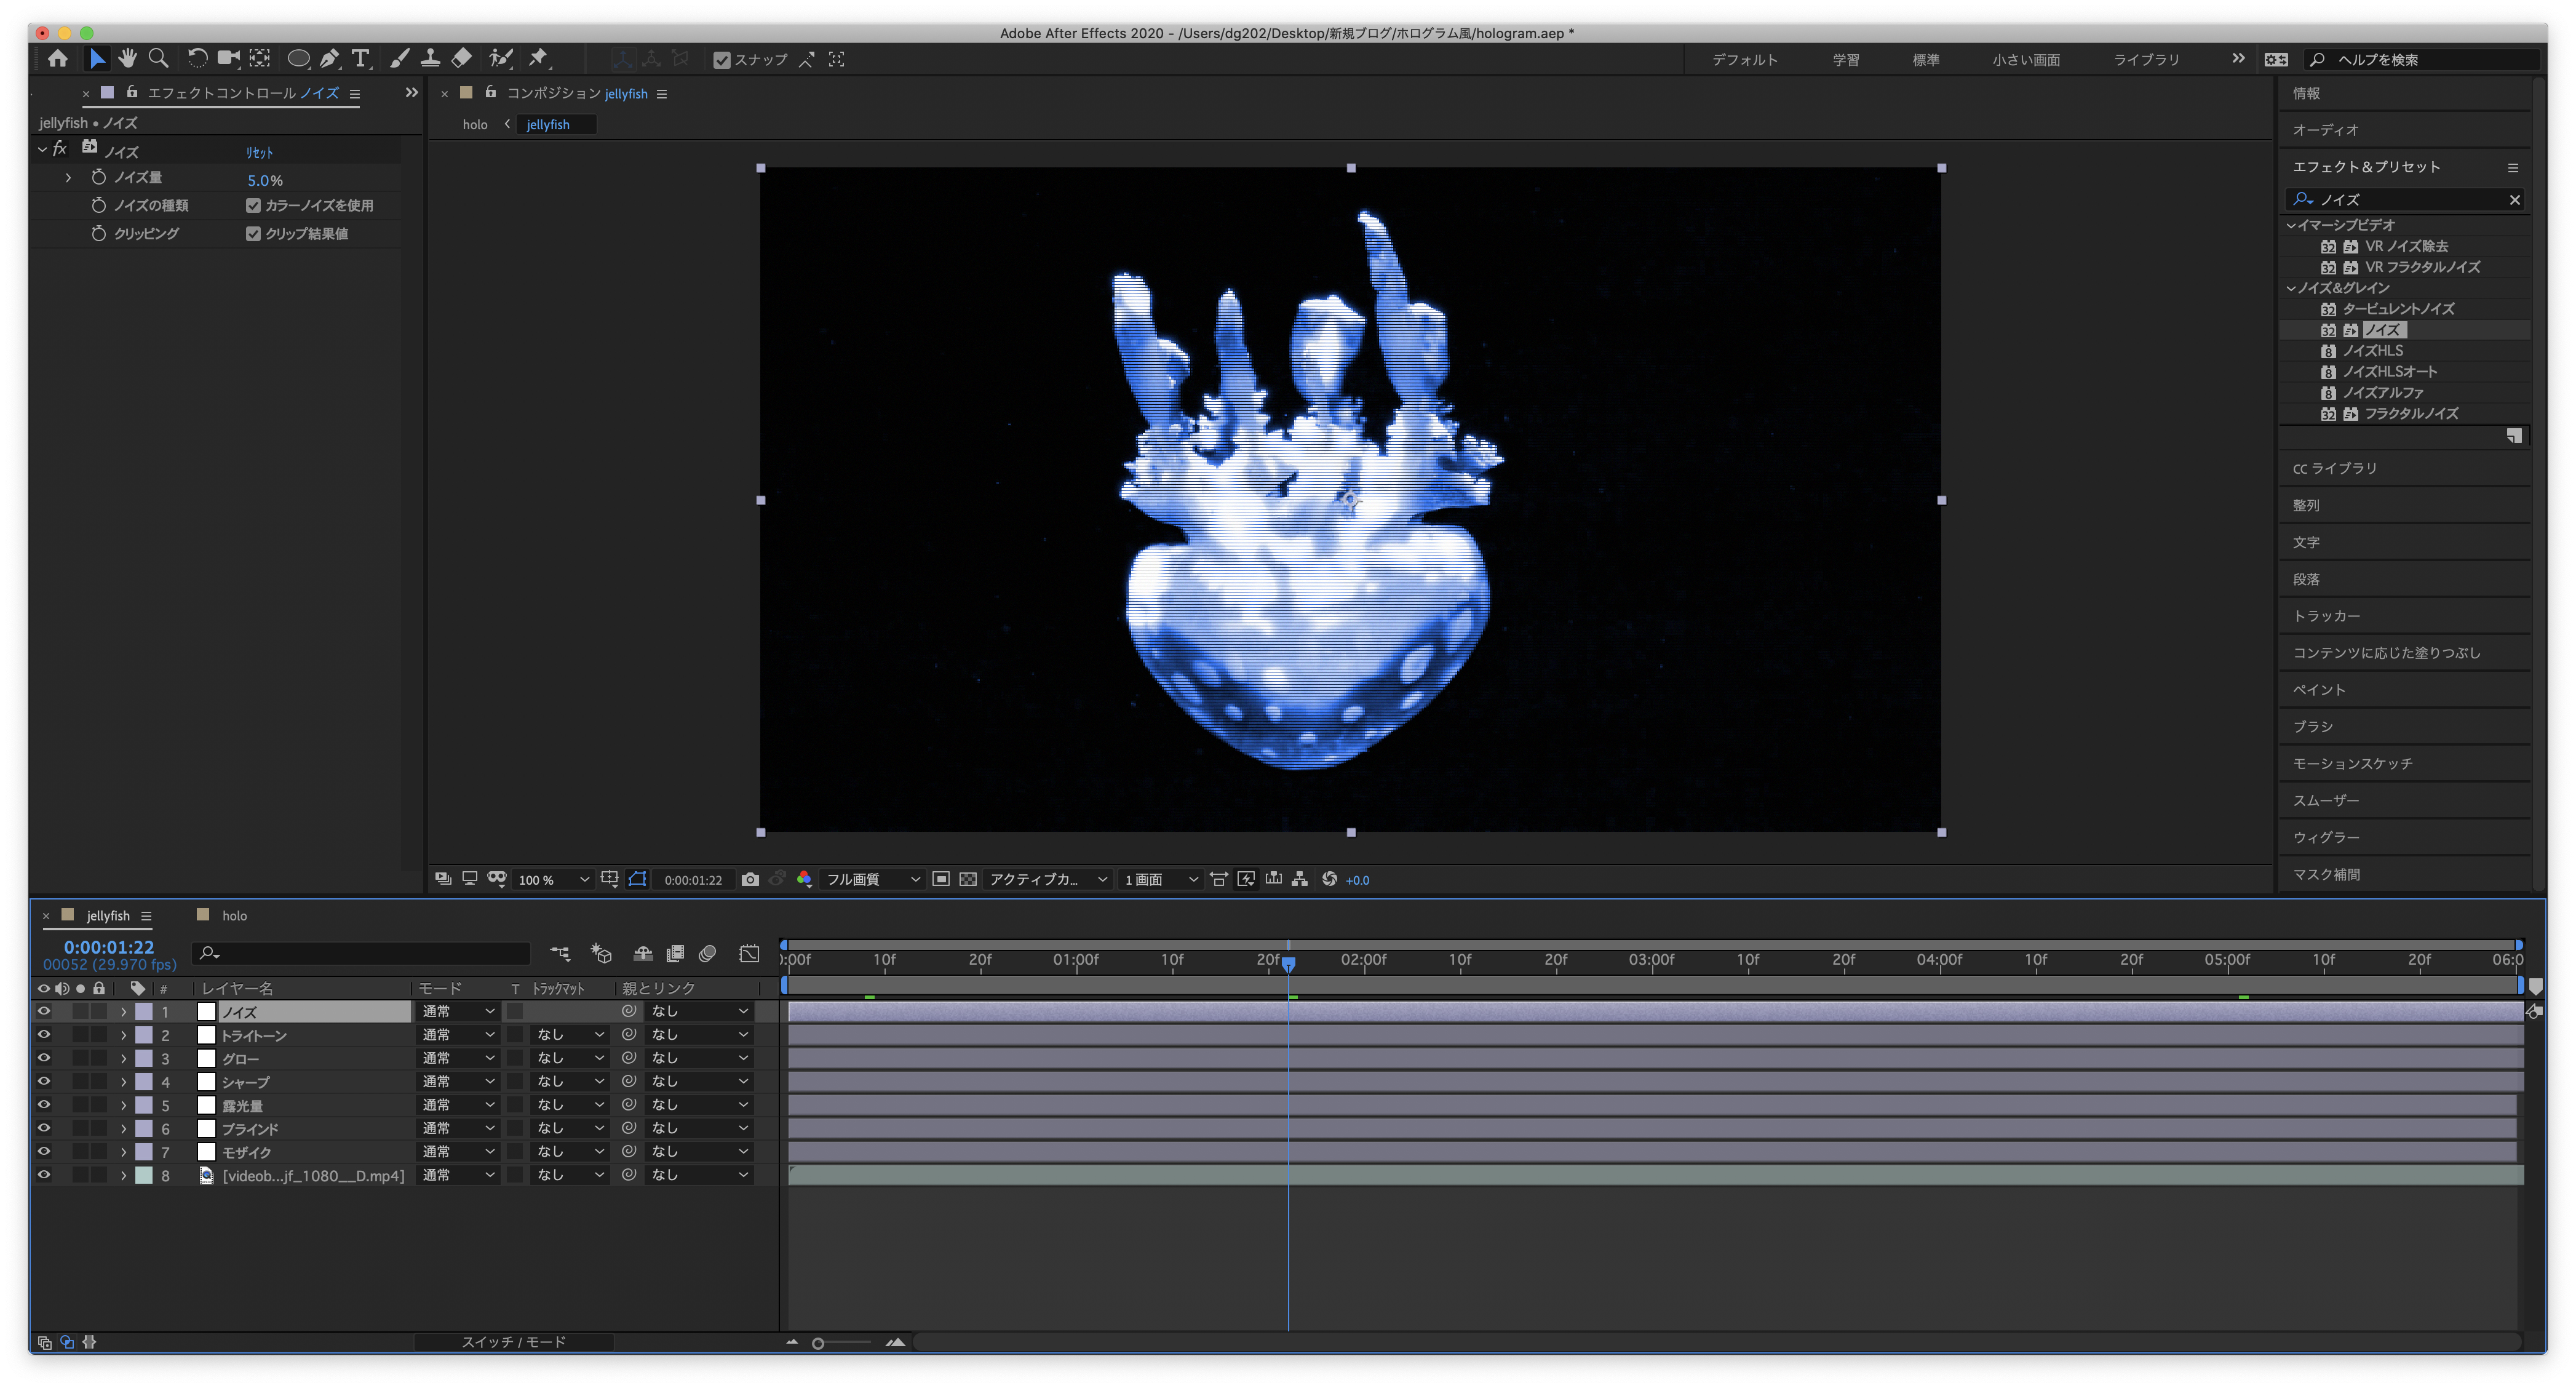2576x1388 pixels.
Task: Open the 1画面 view layout dropdown
Action: point(1160,879)
